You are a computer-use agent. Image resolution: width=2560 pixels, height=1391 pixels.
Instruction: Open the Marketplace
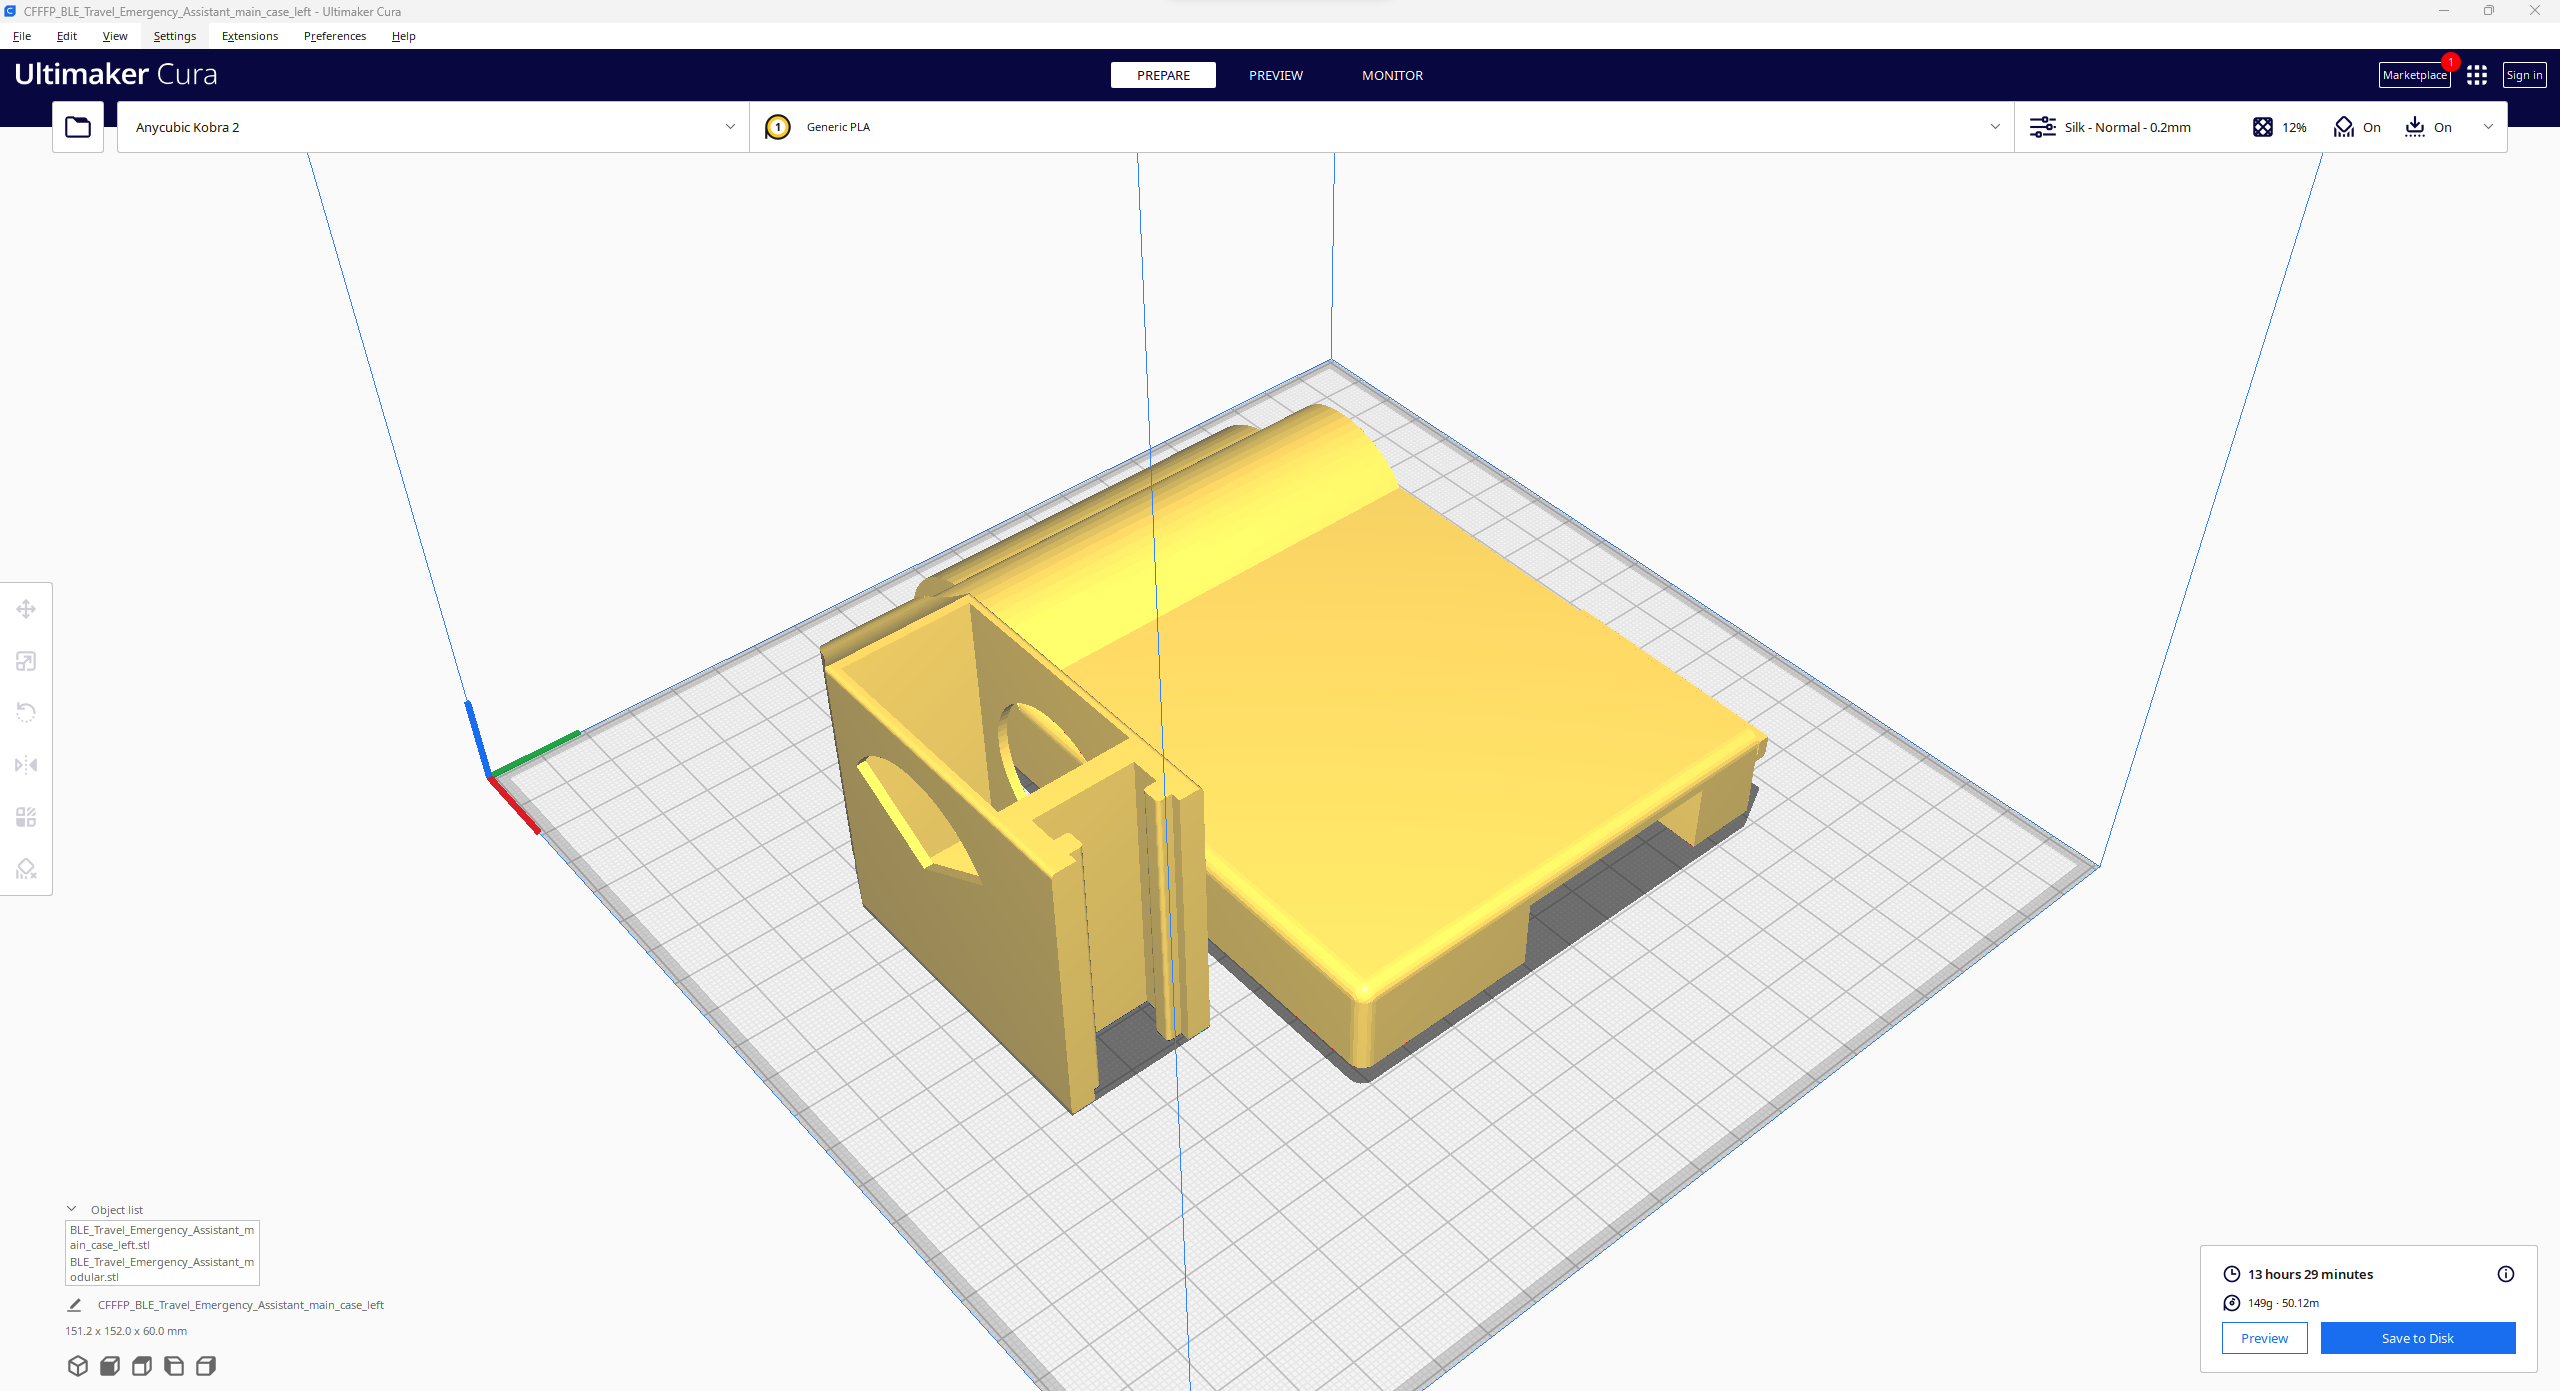2415,75
